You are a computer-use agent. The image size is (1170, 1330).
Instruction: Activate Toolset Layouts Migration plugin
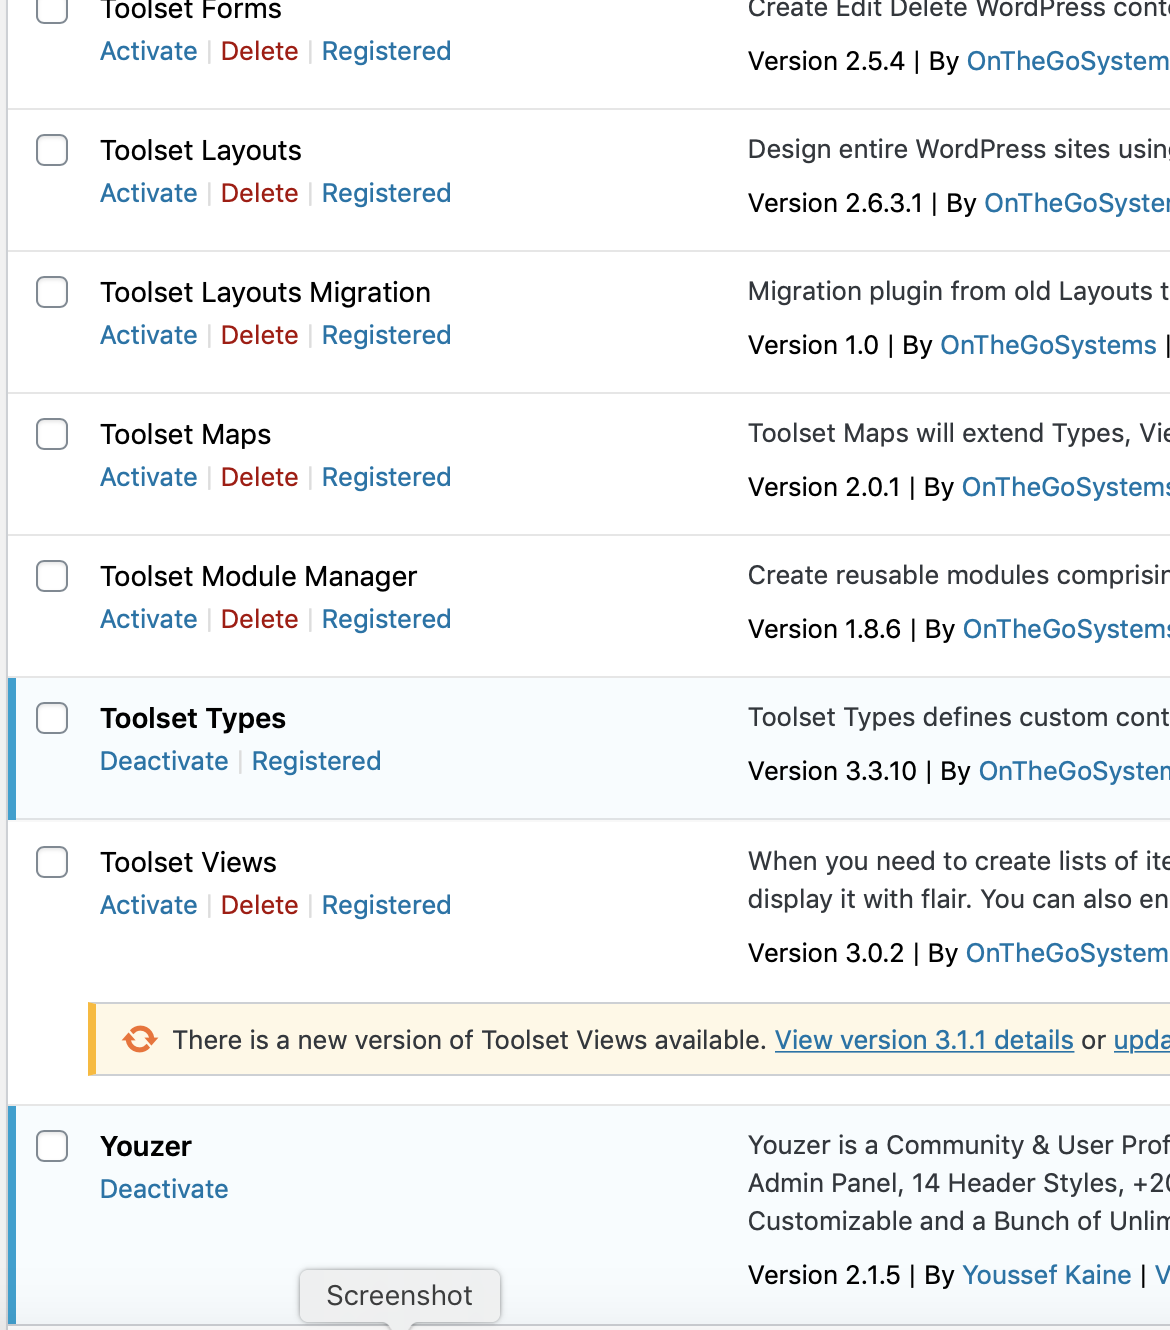coord(149,335)
